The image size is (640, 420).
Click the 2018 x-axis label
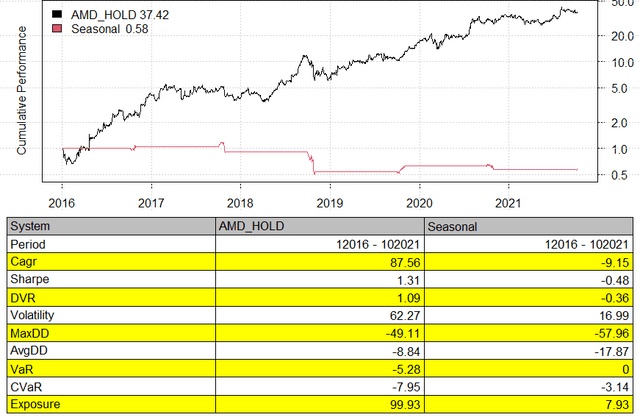[240, 203]
